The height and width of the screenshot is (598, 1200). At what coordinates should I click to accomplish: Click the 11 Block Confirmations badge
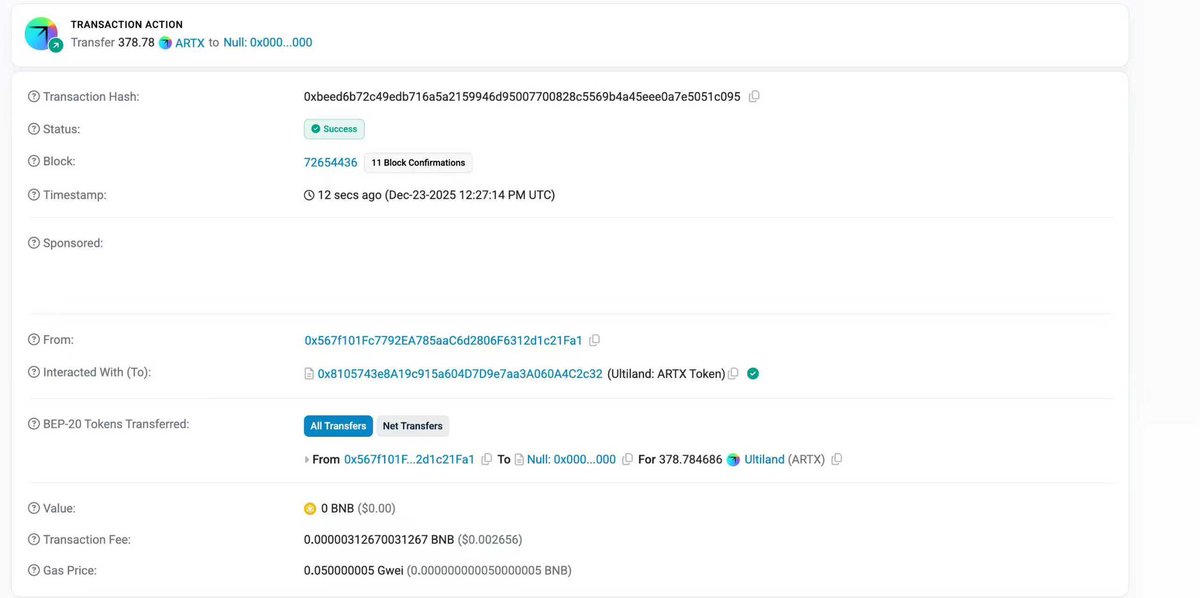[418, 162]
